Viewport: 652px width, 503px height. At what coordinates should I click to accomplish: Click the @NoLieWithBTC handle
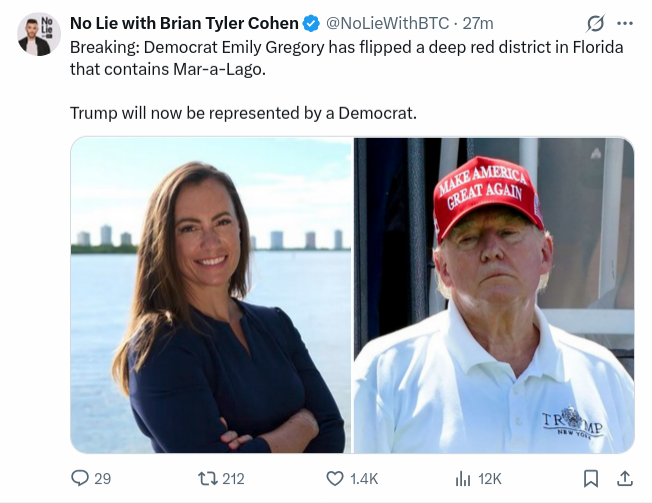point(386,23)
